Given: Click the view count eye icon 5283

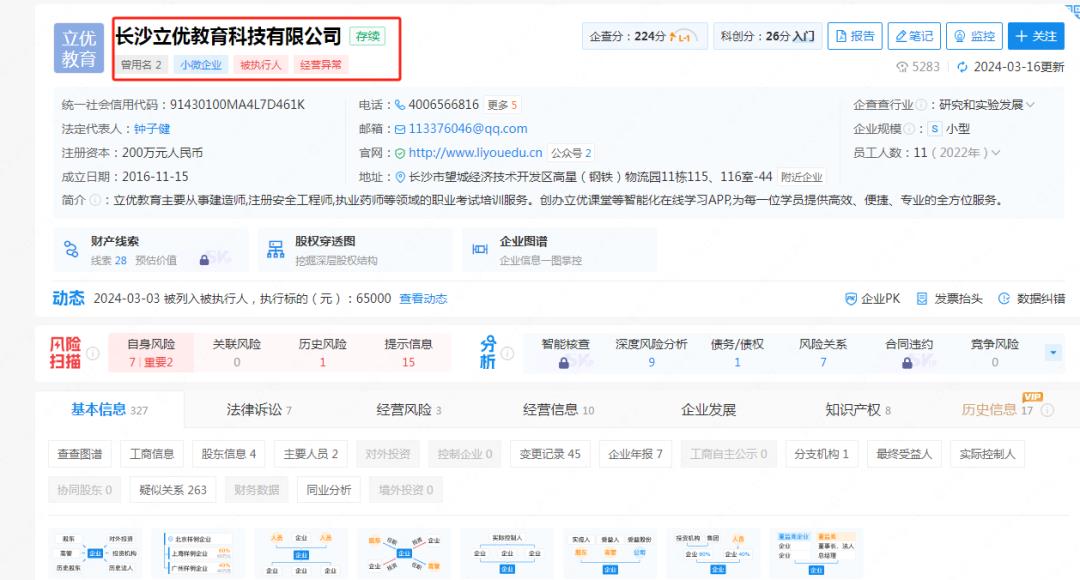Looking at the screenshot, I should tap(902, 67).
